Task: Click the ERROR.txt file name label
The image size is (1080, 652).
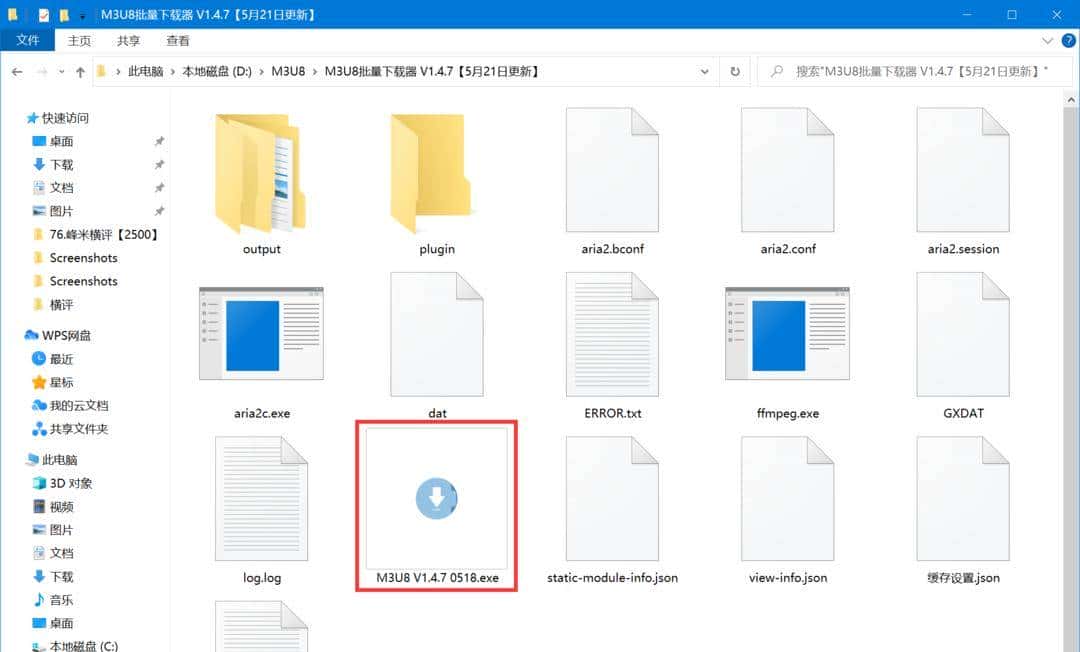Action: [612, 413]
